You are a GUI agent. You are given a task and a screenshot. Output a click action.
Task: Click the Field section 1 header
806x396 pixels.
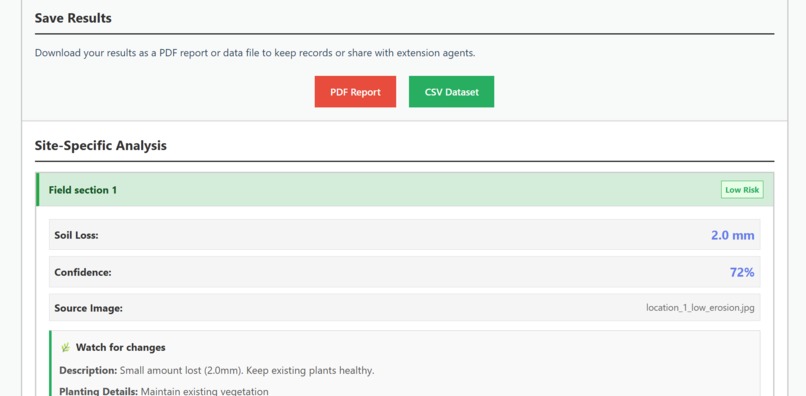[x=405, y=190]
